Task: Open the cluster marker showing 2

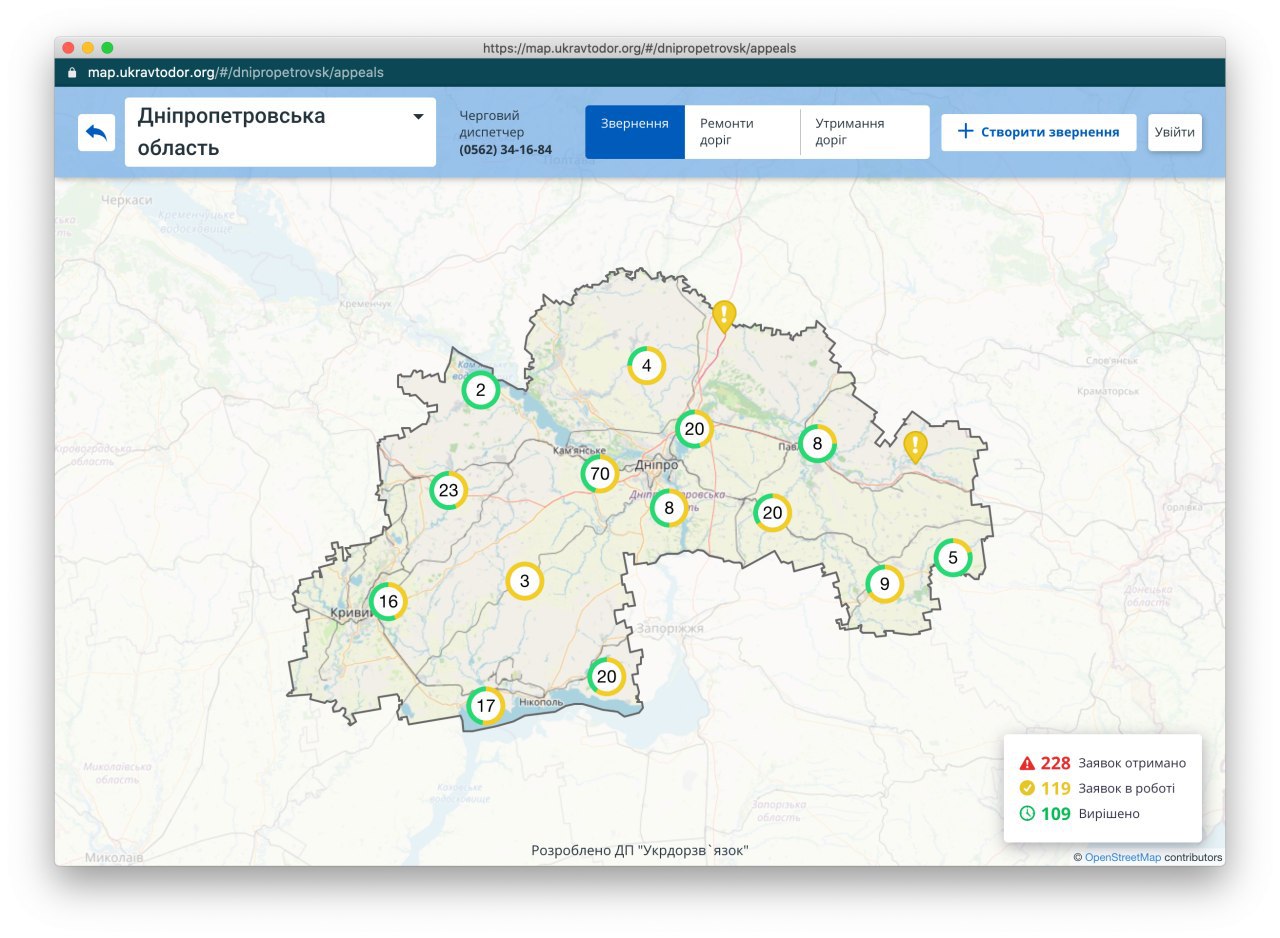Action: (x=481, y=390)
